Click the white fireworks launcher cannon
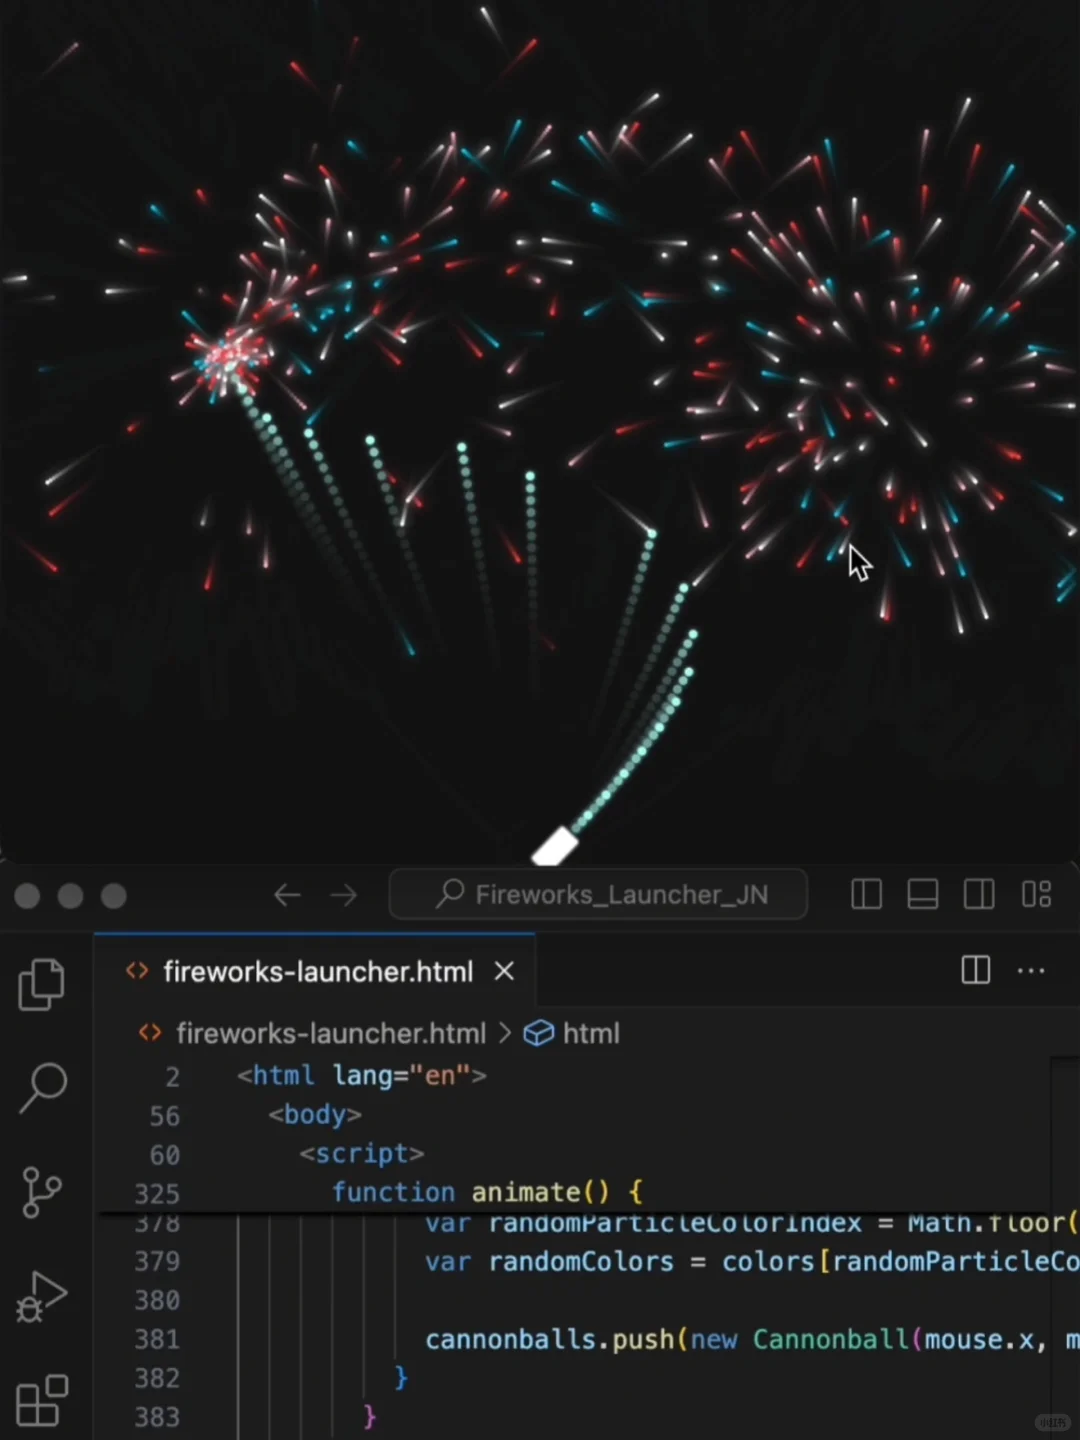This screenshot has width=1080, height=1440. tap(555, 846)
